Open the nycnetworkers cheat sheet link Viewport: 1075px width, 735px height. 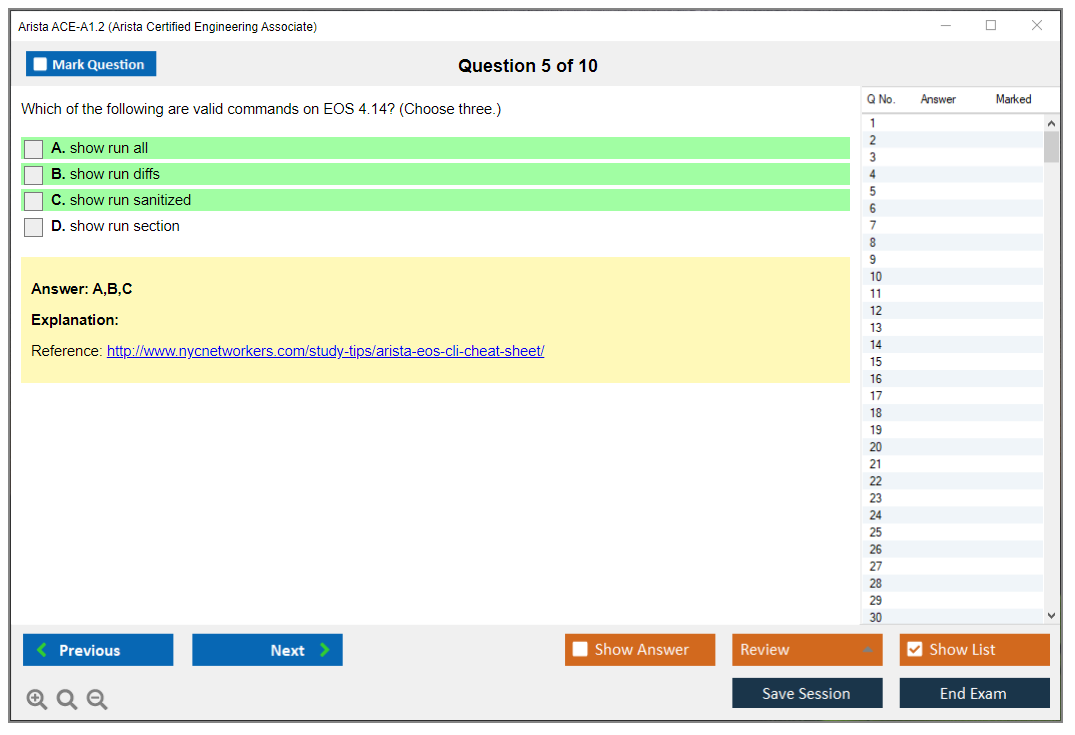coord(325,351)
